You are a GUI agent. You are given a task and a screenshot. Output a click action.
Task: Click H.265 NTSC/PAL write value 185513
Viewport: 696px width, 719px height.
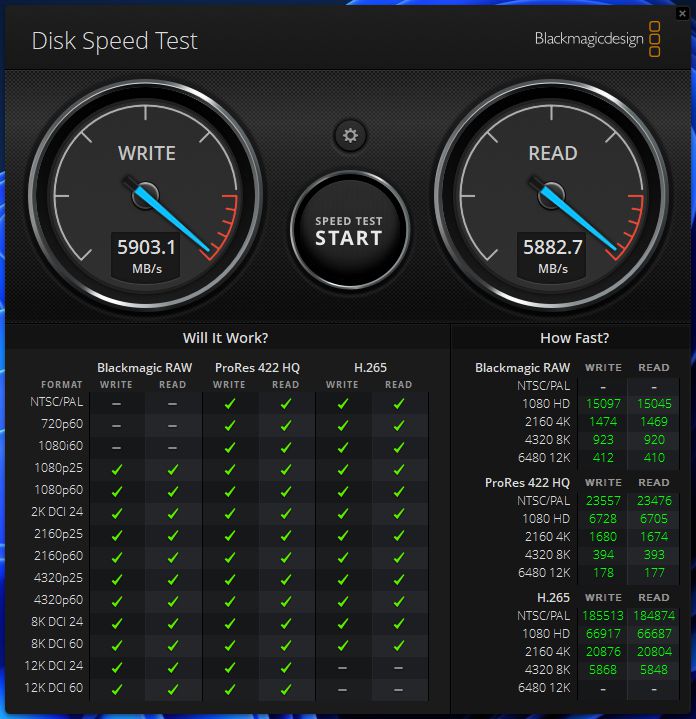[x=603, y=616]
